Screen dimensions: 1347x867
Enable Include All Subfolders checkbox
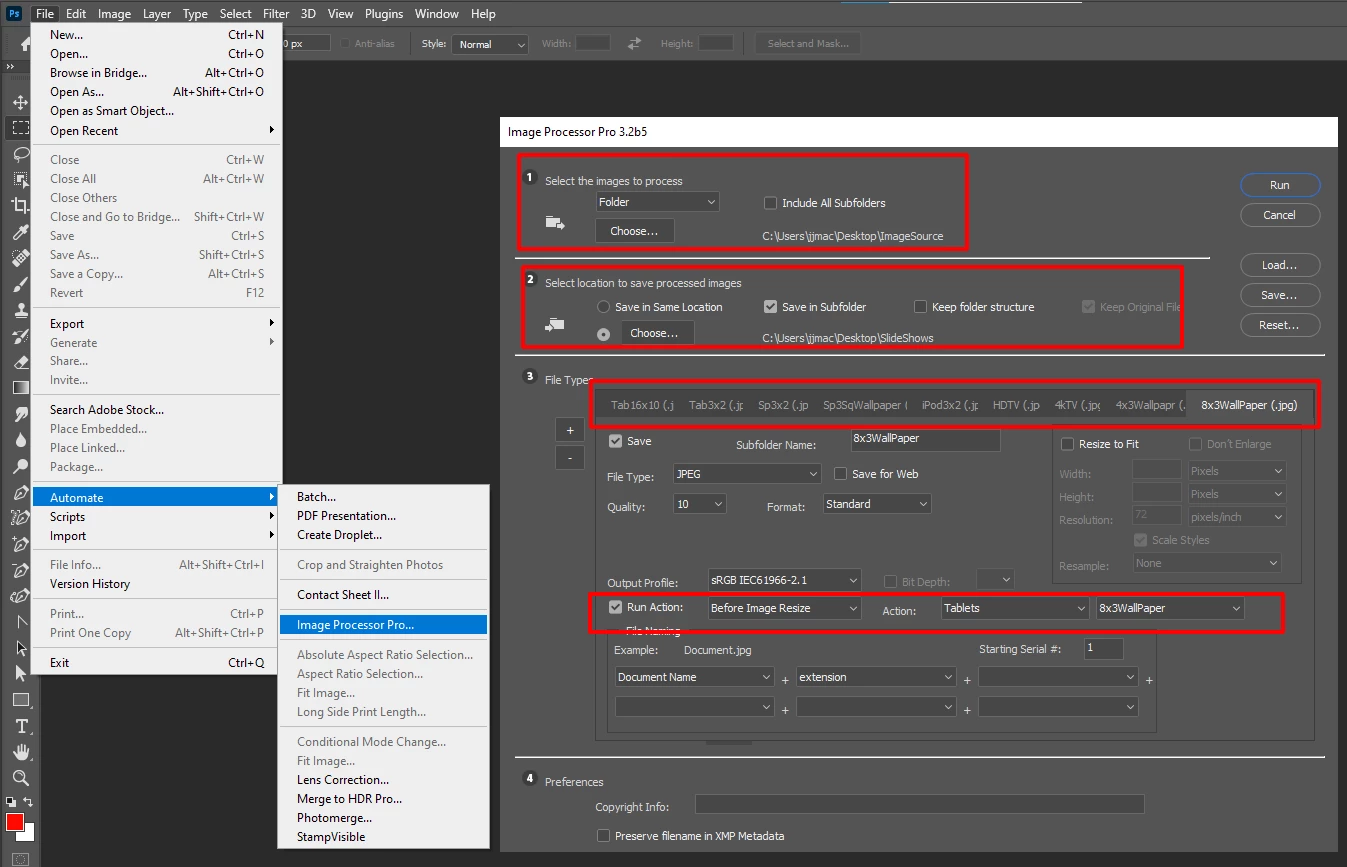770,203
